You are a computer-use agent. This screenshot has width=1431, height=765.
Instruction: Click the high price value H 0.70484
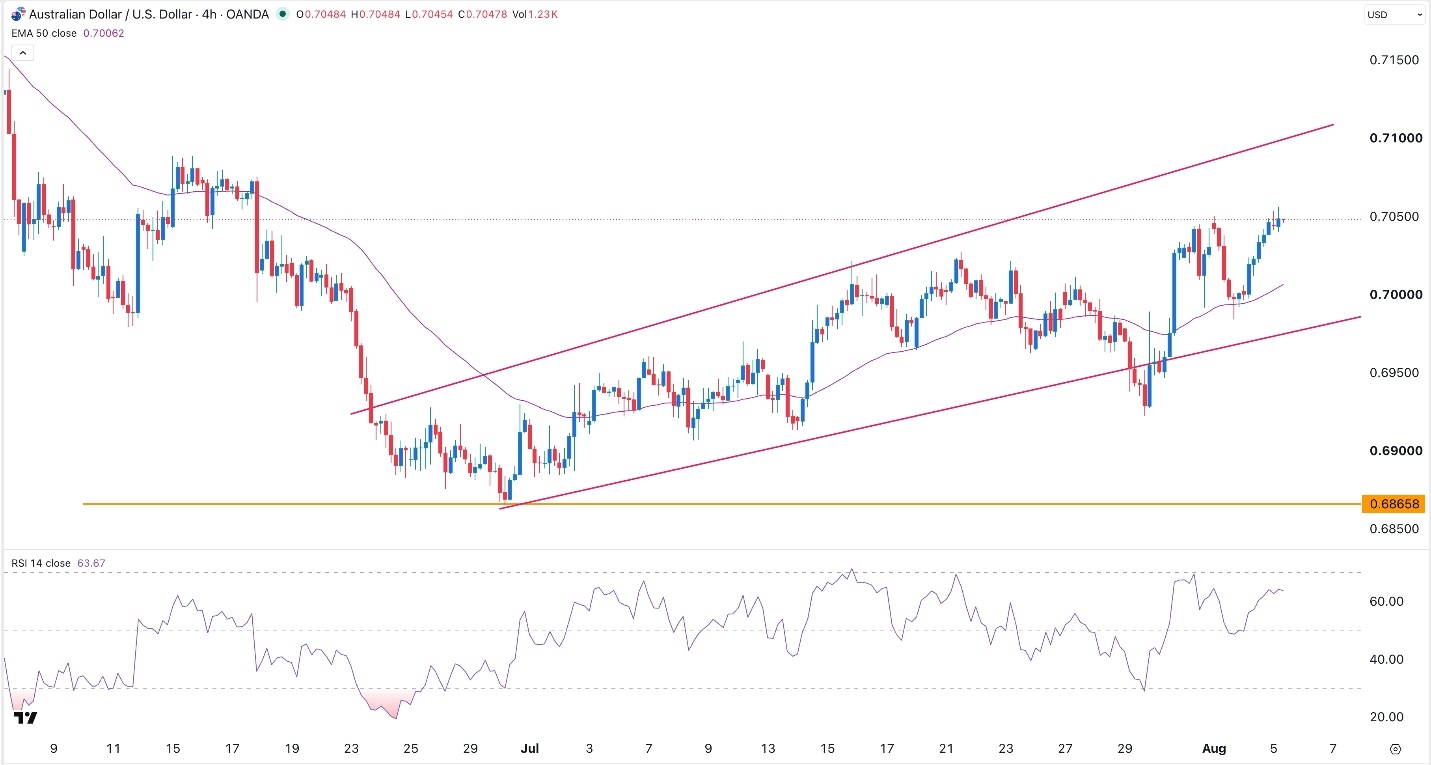pos(374,13)
